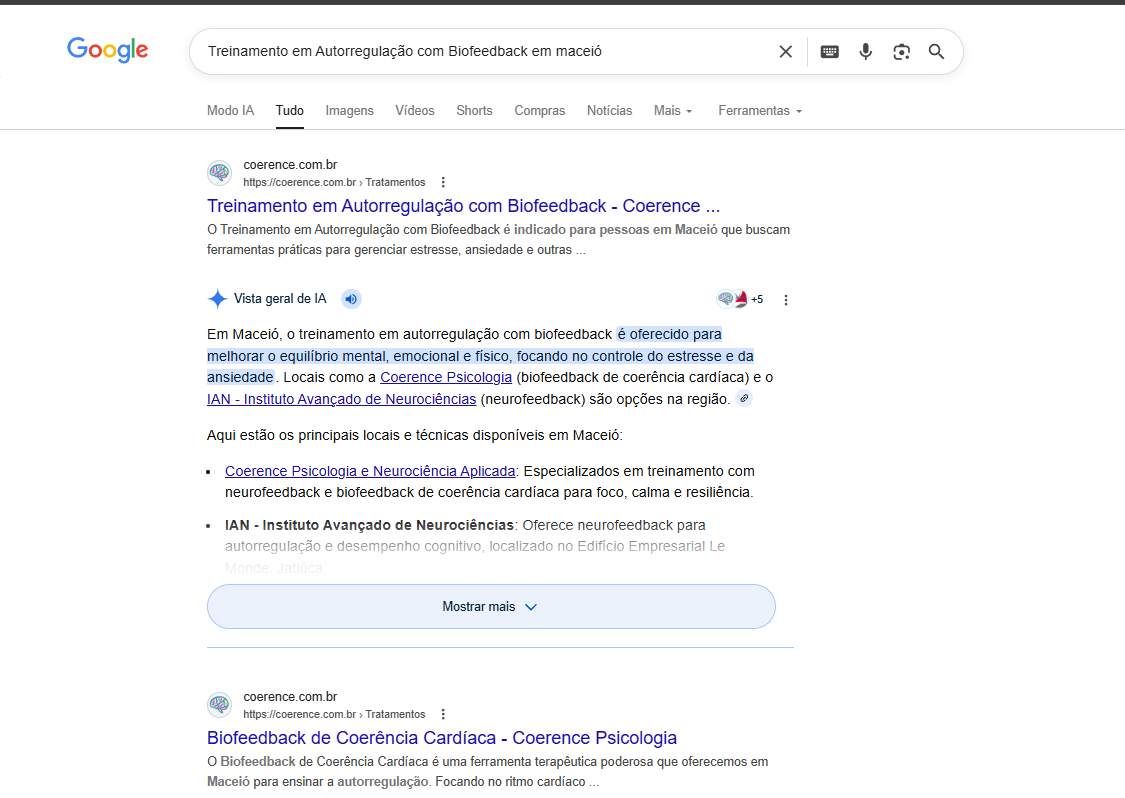Listen to AI overview via speaker icon
The width and height of the screenshot is (1125, 798).
pyautogui.click(x=351, y=299)
